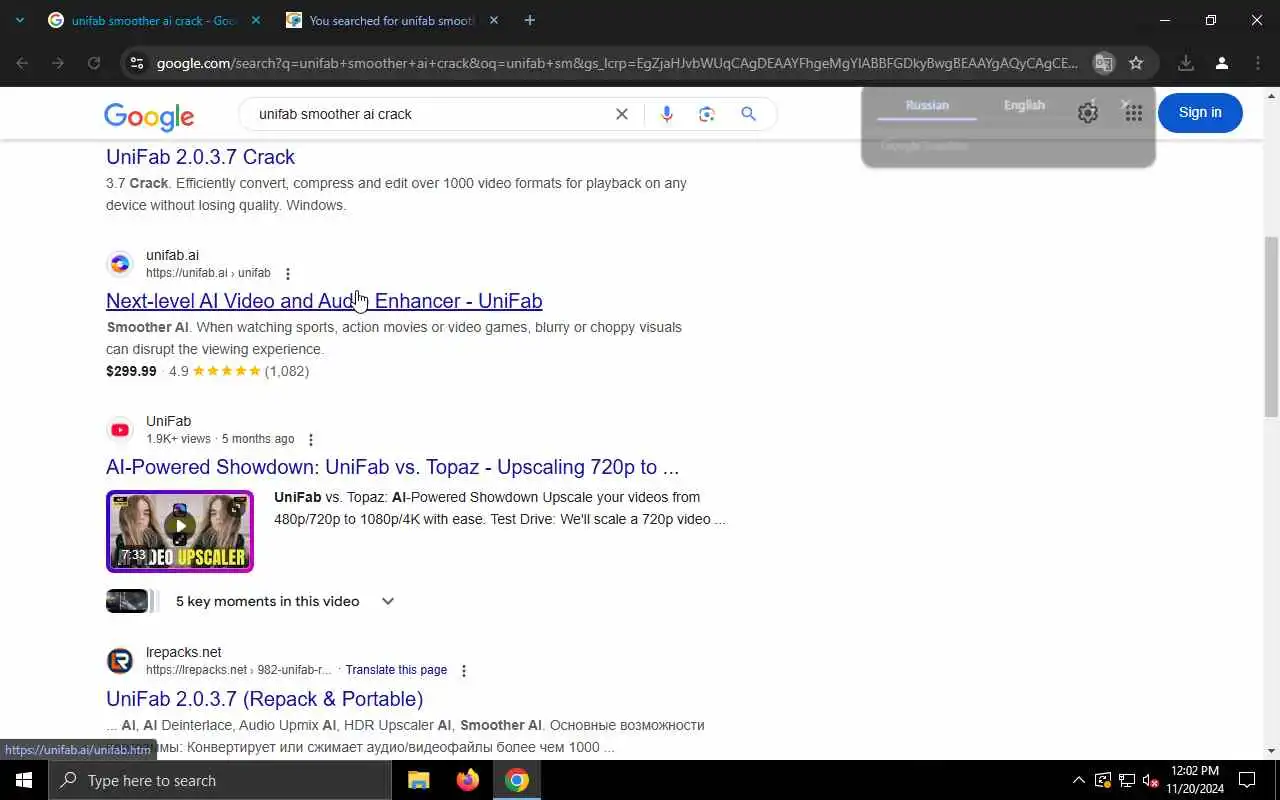
Task: Click the volume icon in system tray
Action: point(1150,780)
